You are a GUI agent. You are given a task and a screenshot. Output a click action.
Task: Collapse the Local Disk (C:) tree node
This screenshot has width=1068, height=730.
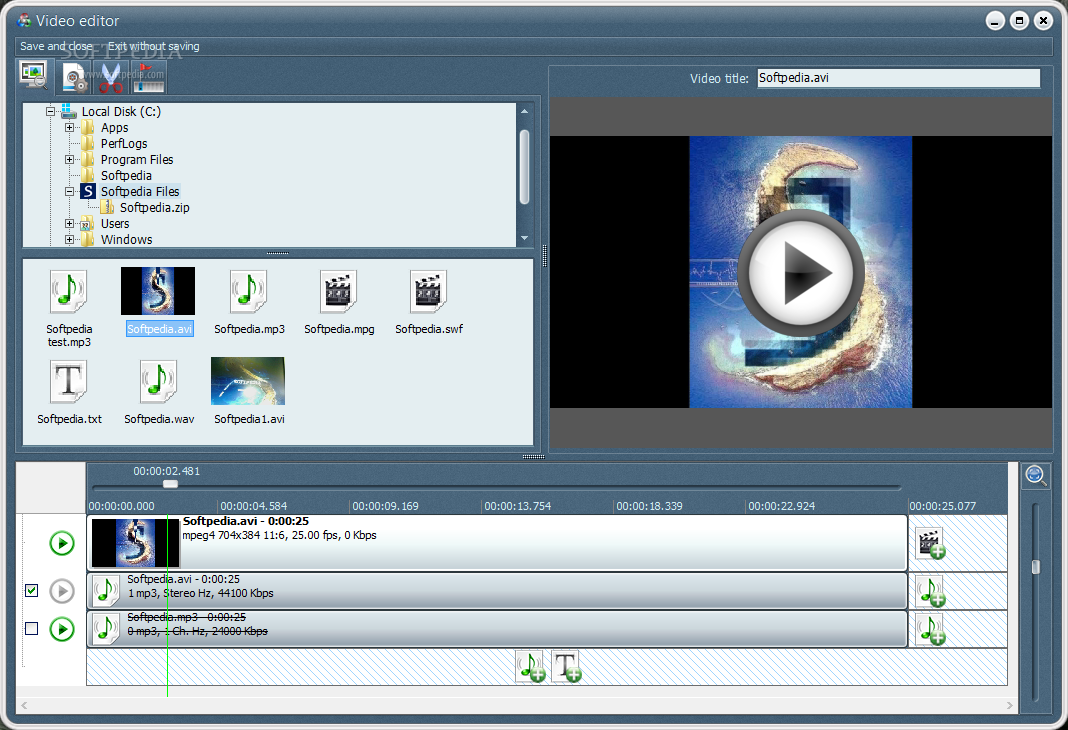[50, 111]
